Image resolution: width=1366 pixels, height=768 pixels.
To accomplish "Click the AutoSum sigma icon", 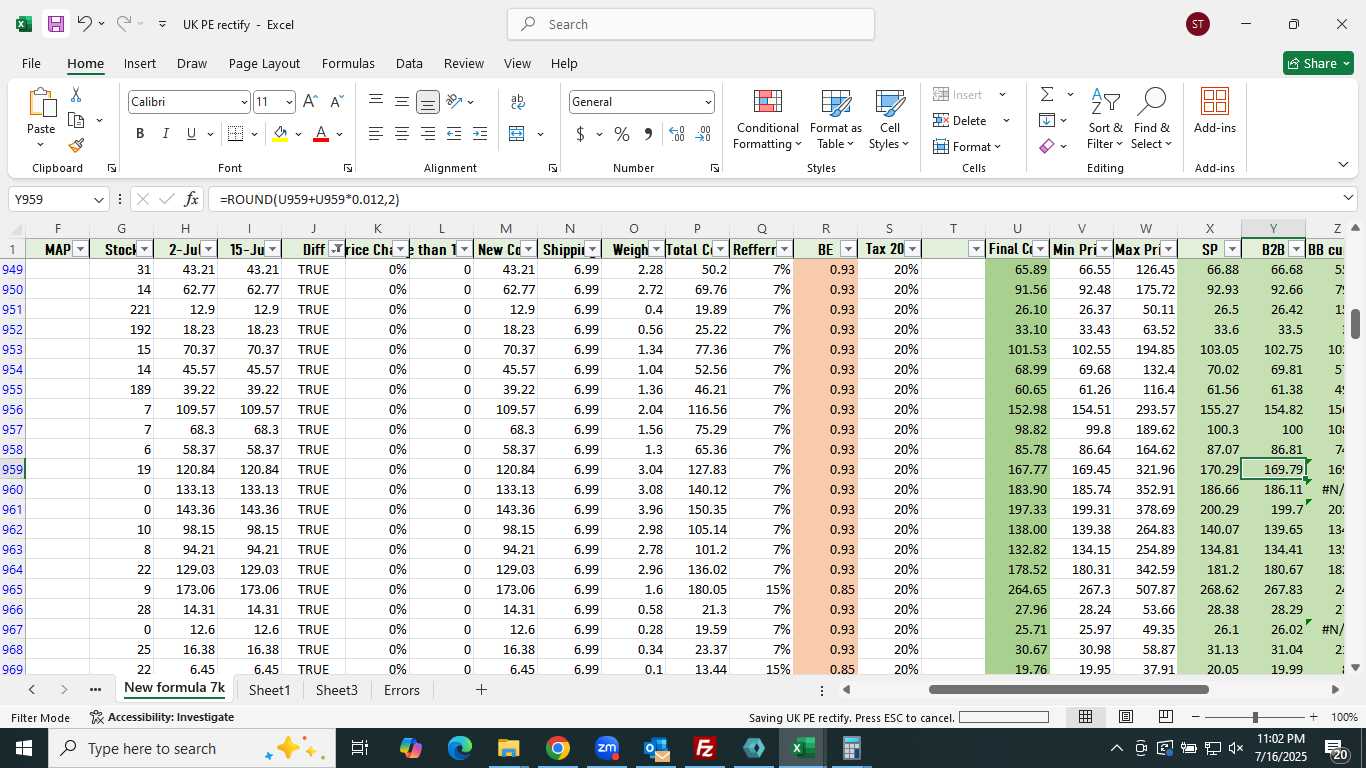I will [x=1047, y=94].
